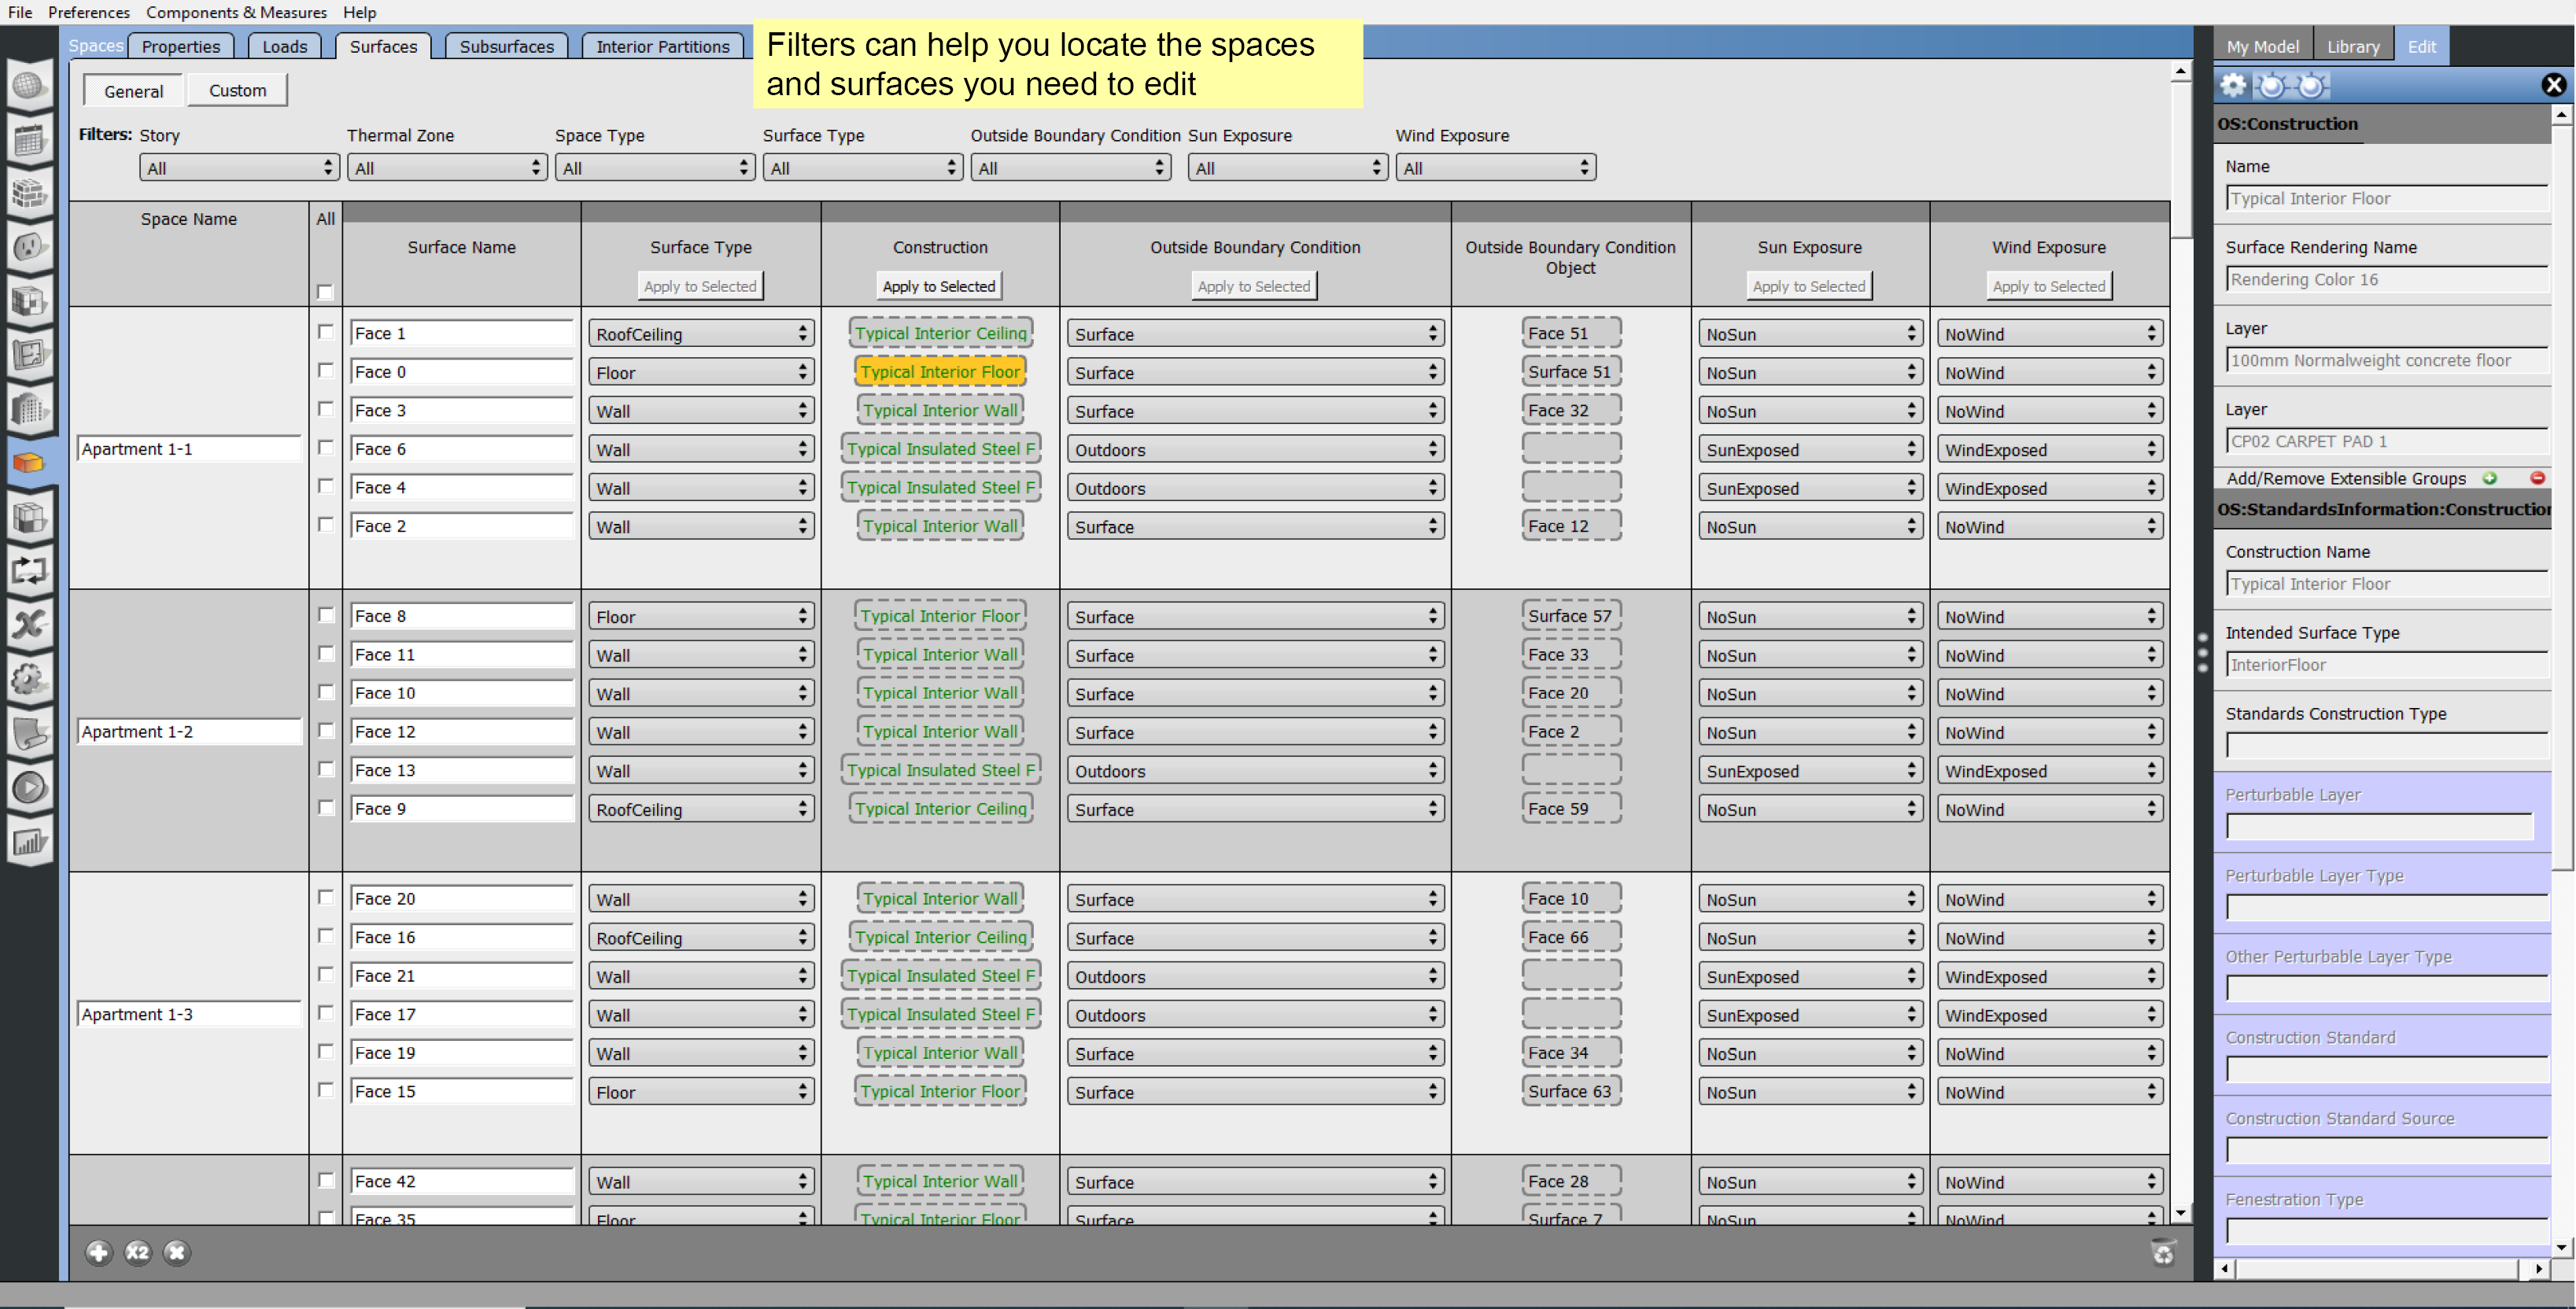Open the Constructions brick wall icon
This screenshot has height=1309, width=2576.
29,193
